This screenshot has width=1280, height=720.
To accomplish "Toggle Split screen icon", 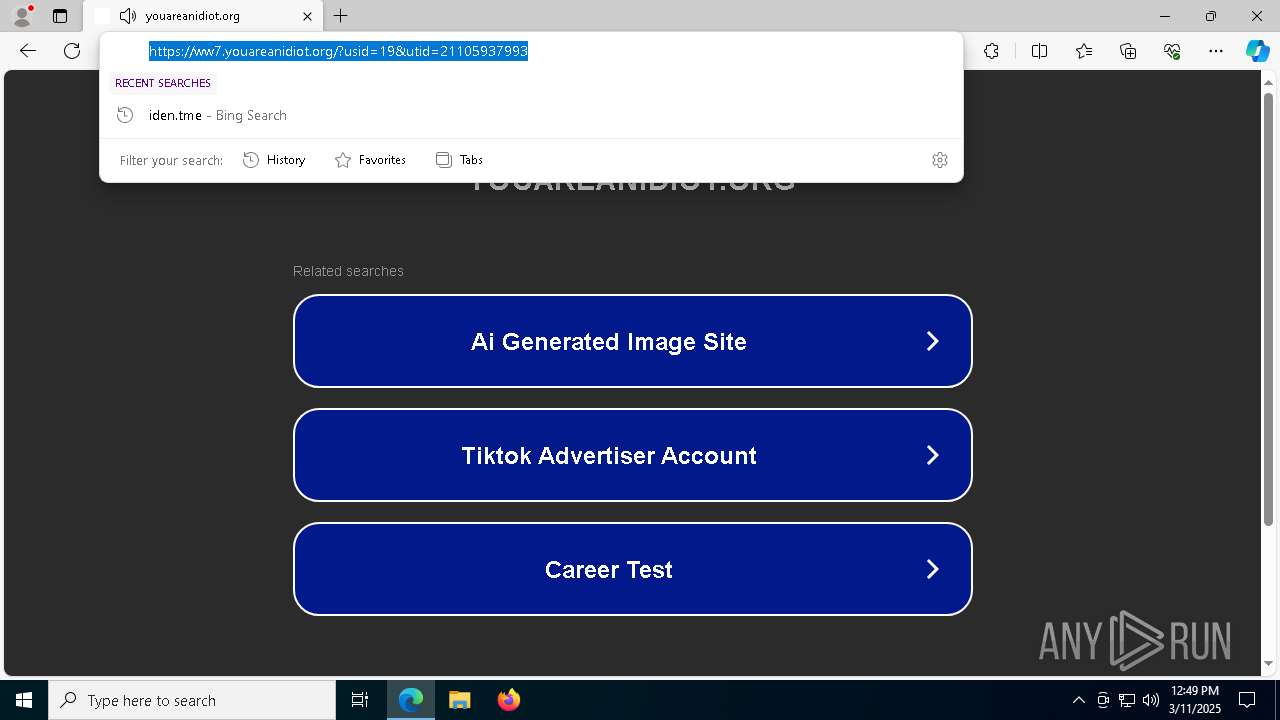I will click(1039, 51).
